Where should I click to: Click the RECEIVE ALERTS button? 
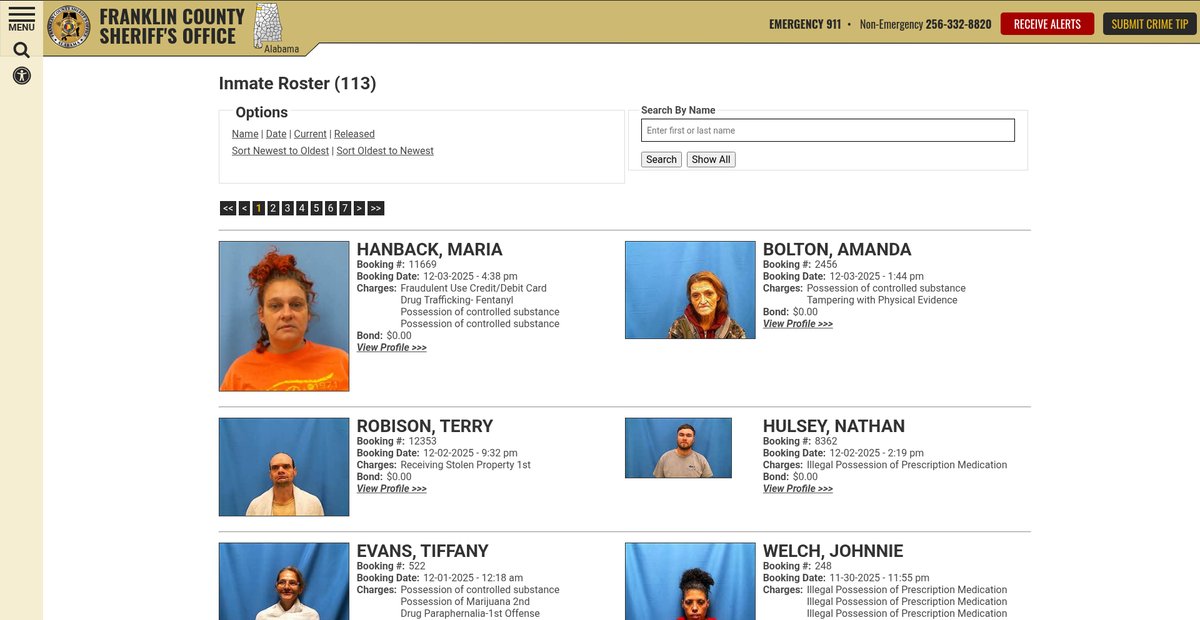click(1047, 24)
